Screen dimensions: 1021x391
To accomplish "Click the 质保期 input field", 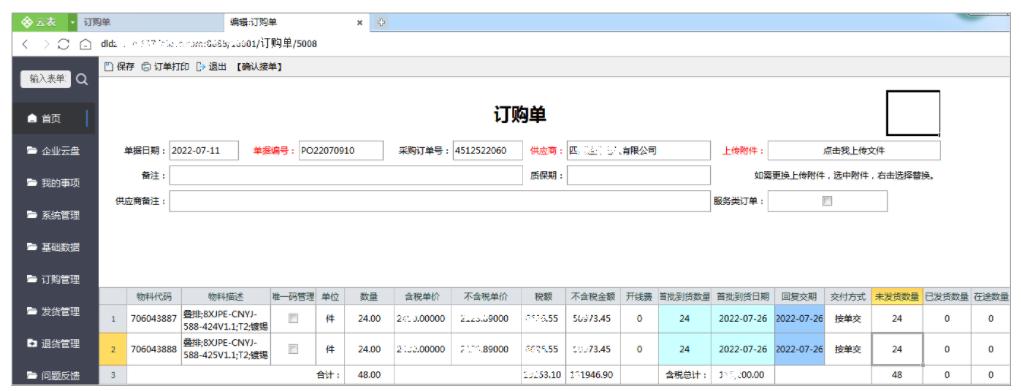I will 639,175.
